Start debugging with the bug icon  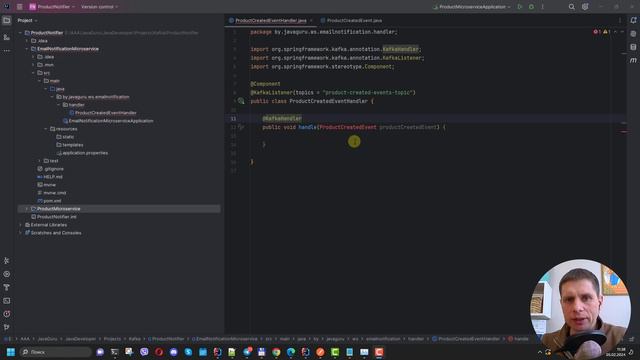click(531, 7)
